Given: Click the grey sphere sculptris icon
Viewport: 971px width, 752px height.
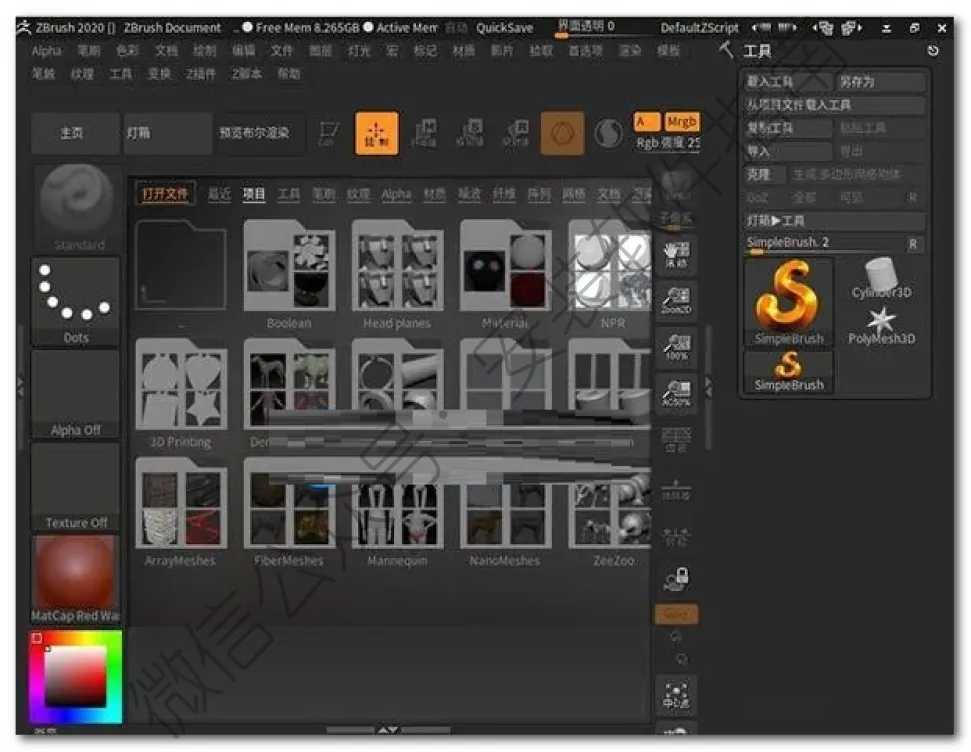Looking at the screenshot, I should tap(608, 133).
